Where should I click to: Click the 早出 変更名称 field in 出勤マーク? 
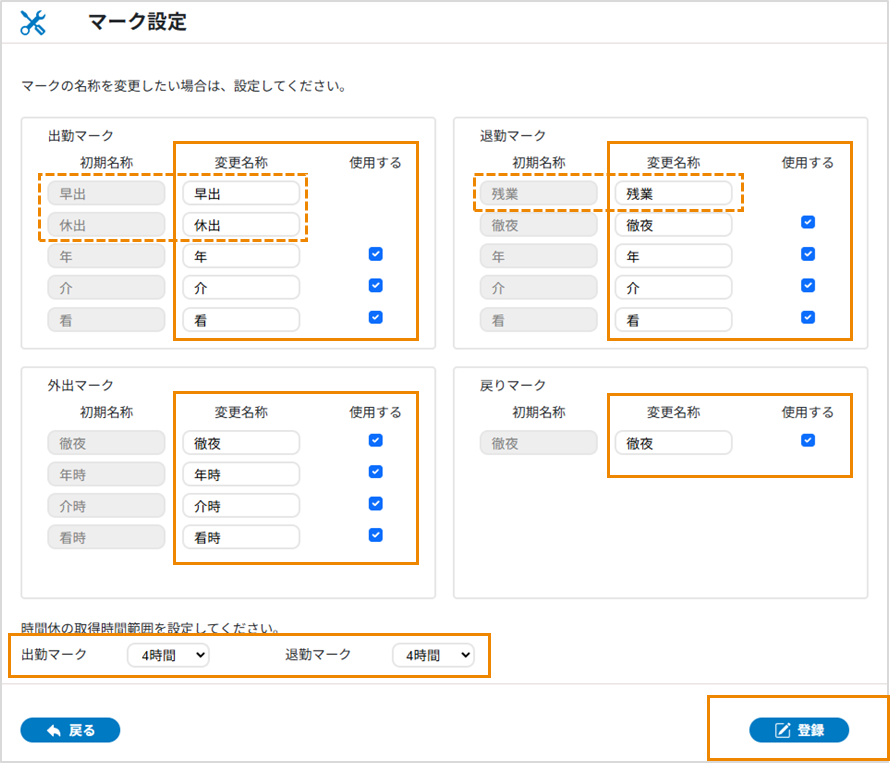241,194
